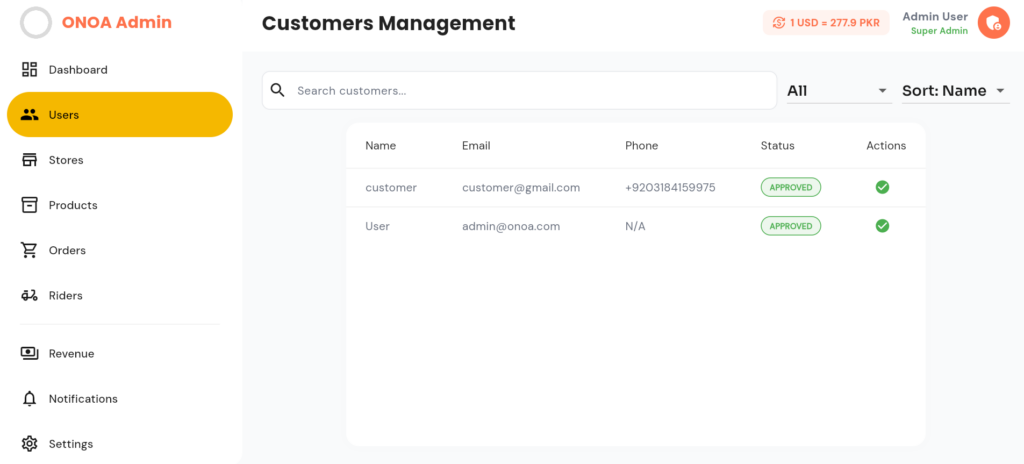
Task: Open the orange admin avatar icon
Action: click(x=993, y=23)
